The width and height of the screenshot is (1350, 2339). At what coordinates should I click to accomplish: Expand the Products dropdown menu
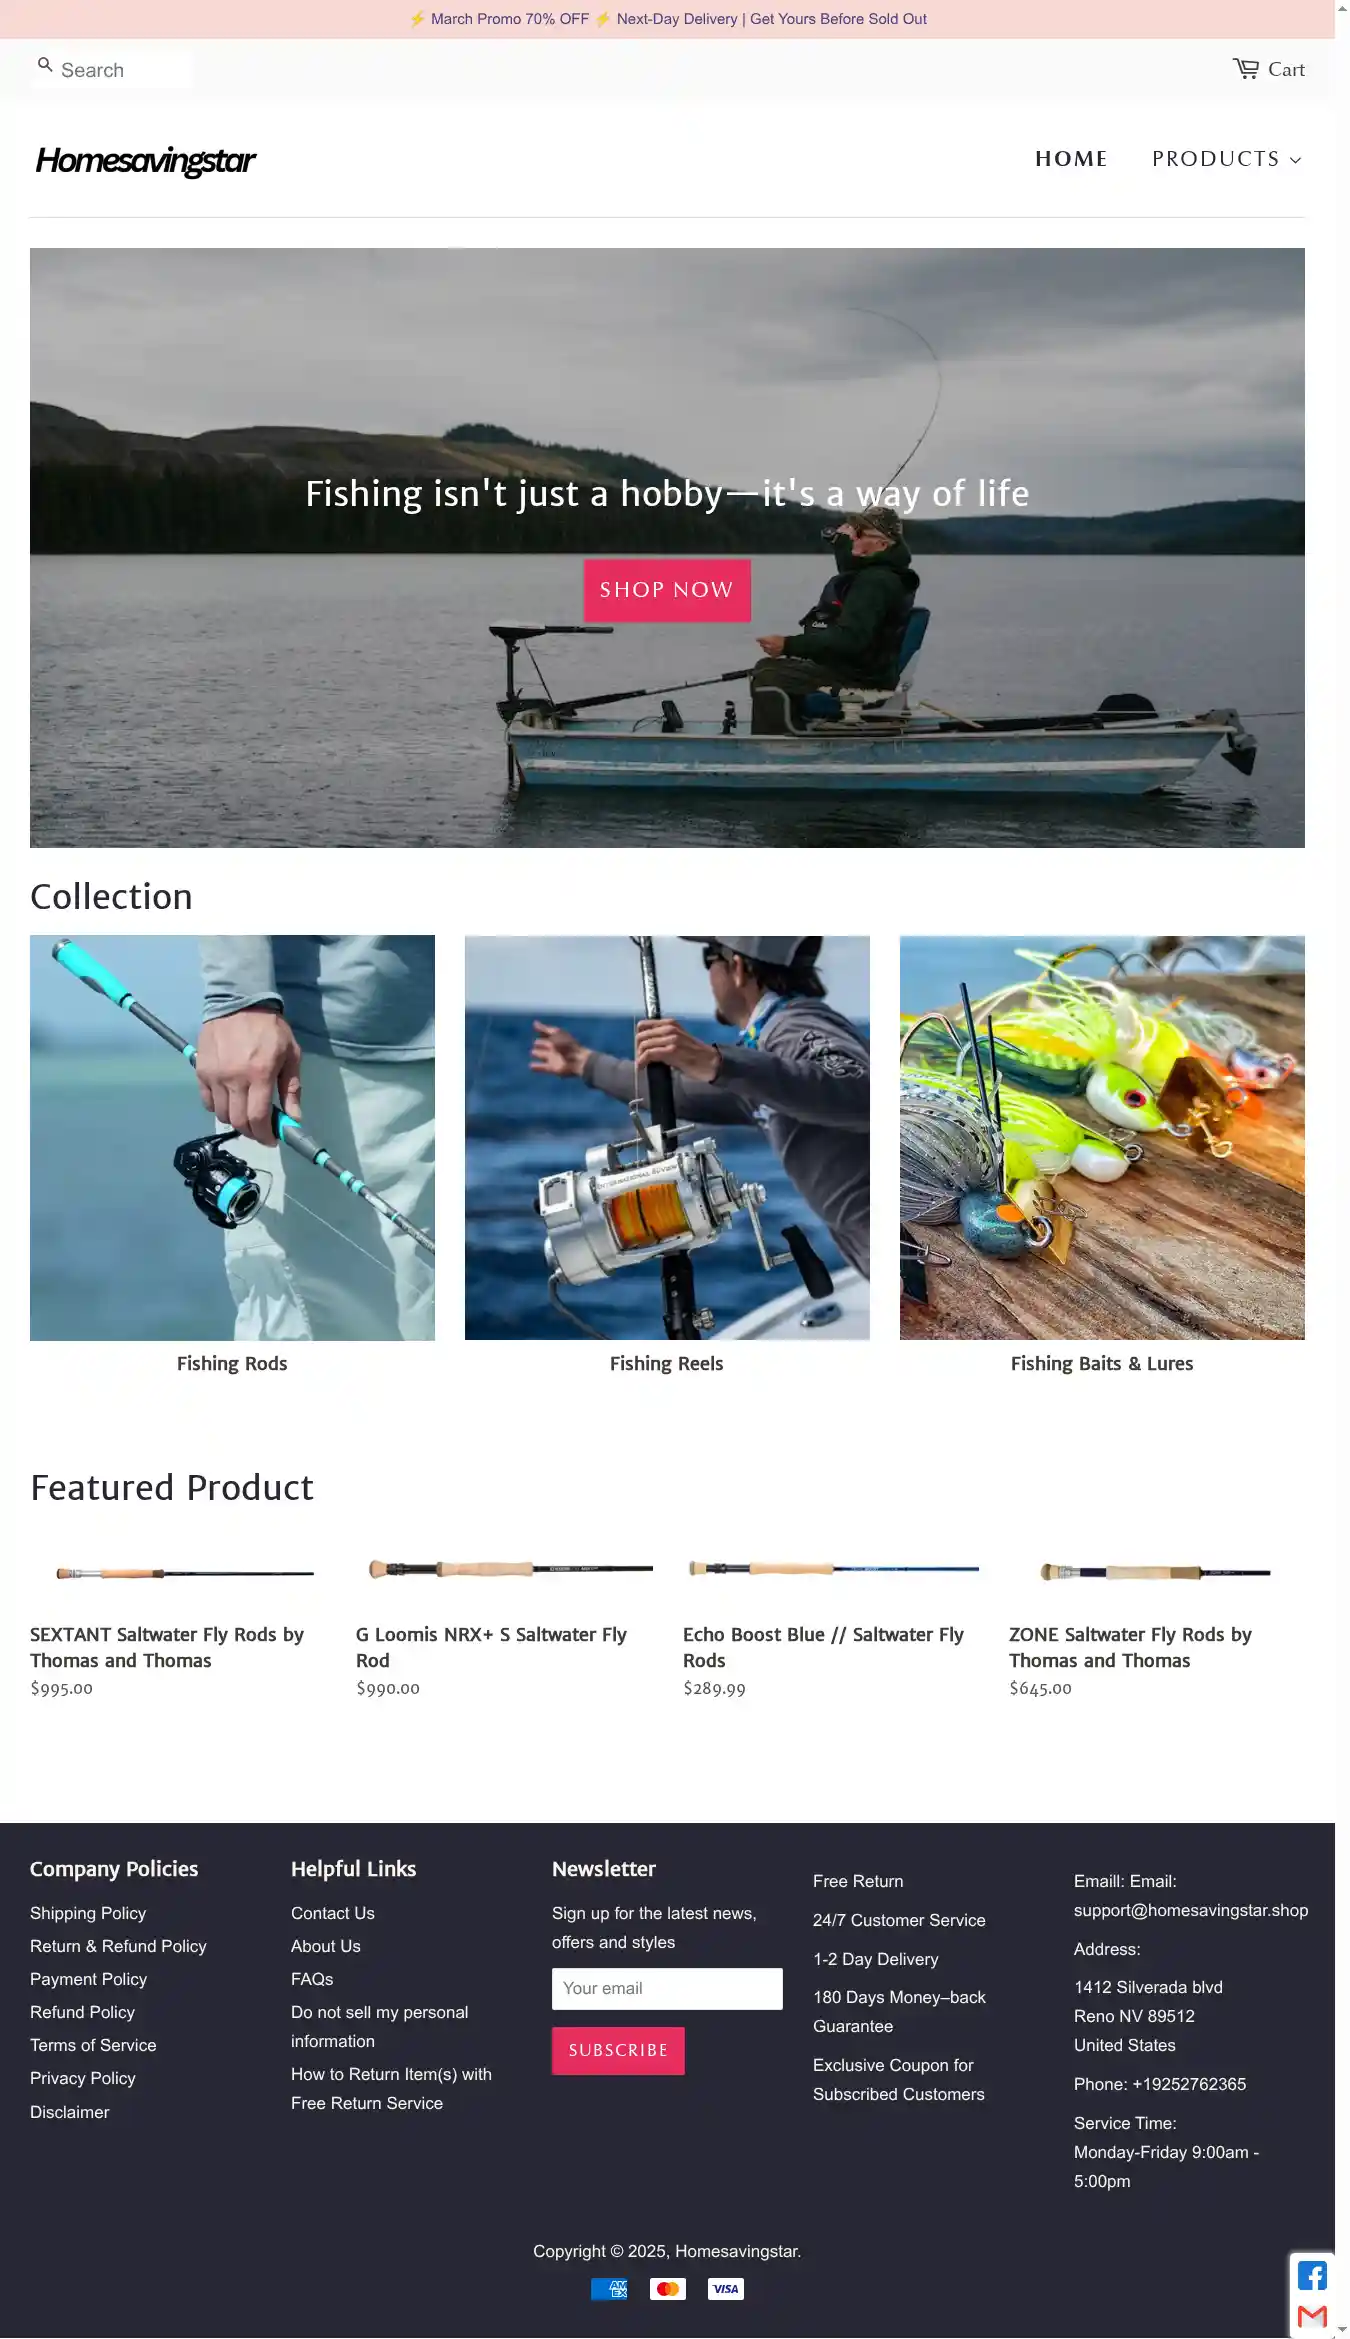click(x=1227, y=159)
